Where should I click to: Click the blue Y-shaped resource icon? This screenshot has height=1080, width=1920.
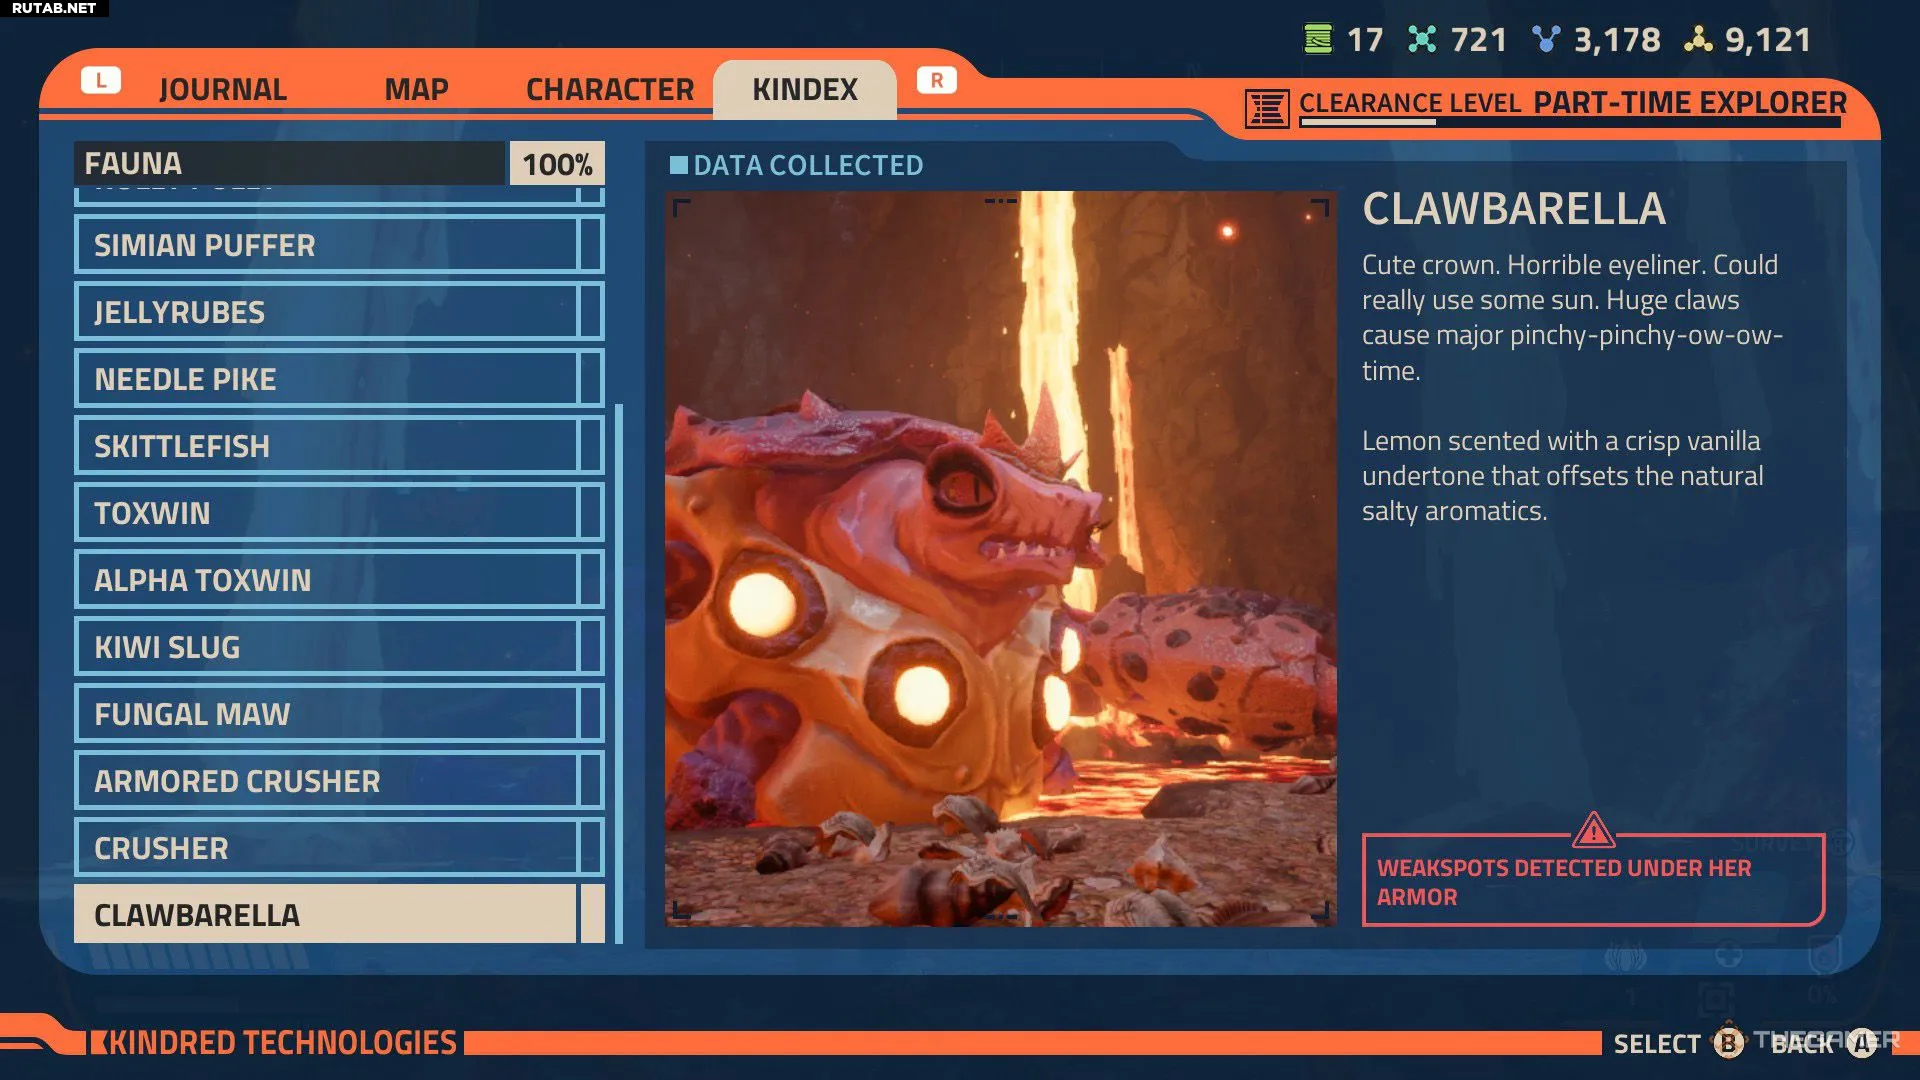[x=1546, y=39]
